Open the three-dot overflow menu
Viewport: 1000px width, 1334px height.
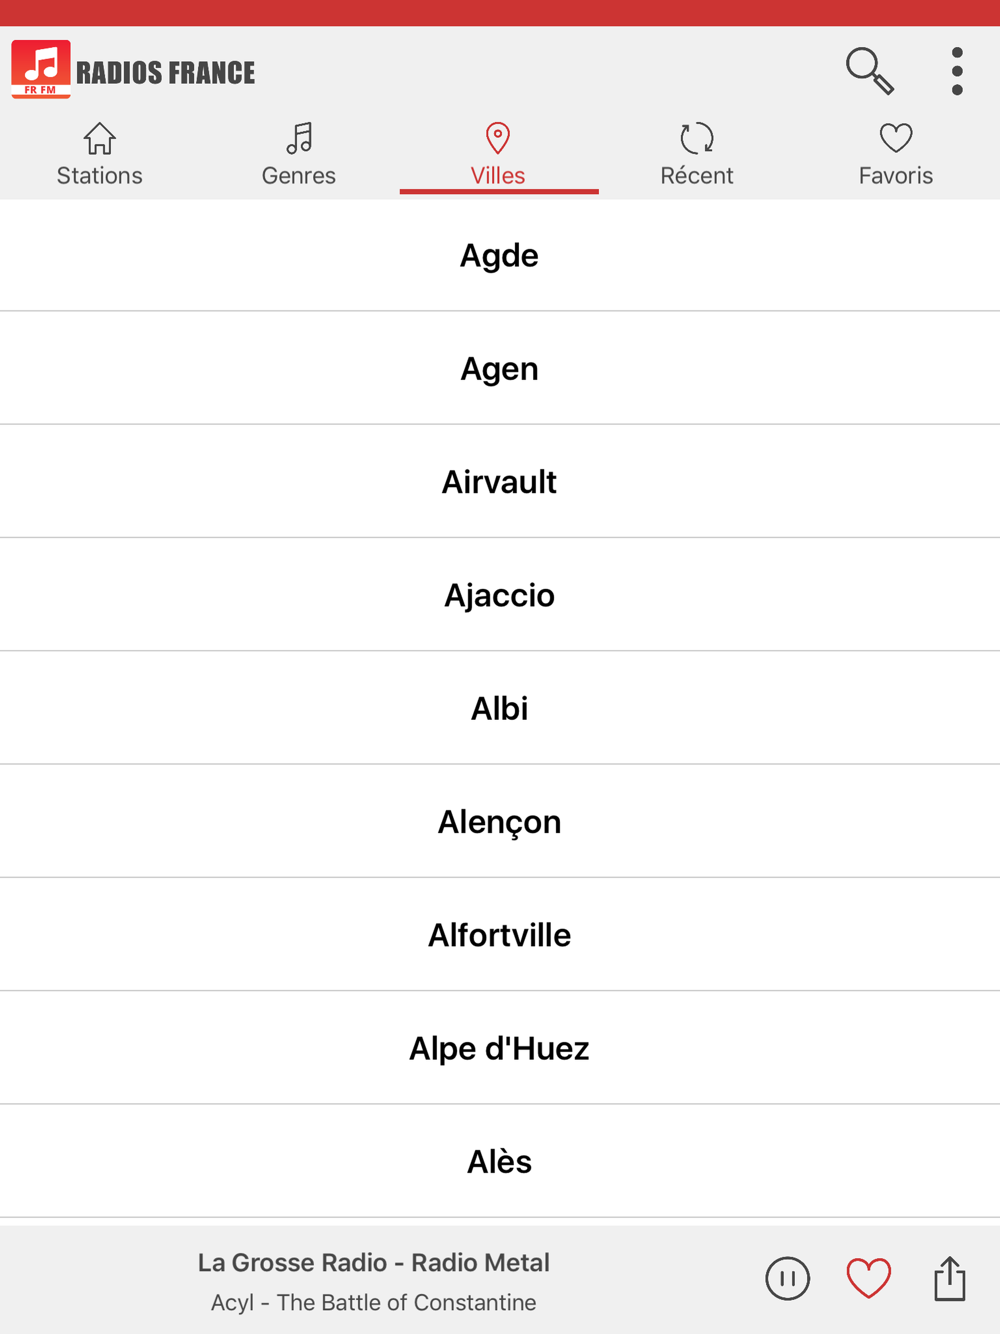coord(957,71)
